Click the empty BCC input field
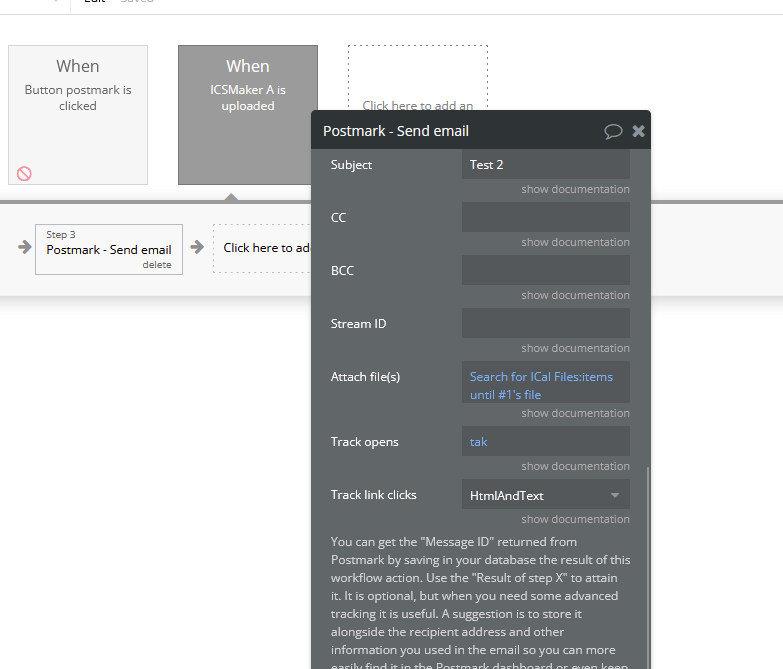This screenshot has height=669, width=783. click(545, 270)
